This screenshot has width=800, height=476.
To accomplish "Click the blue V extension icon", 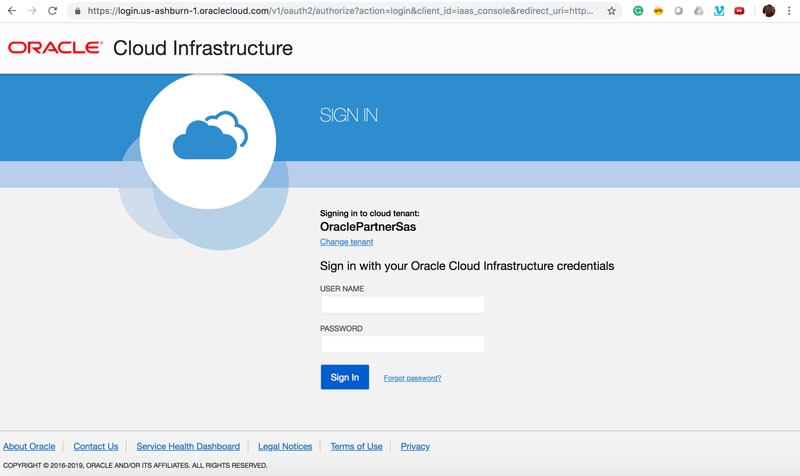I will [x=719, y=11].
